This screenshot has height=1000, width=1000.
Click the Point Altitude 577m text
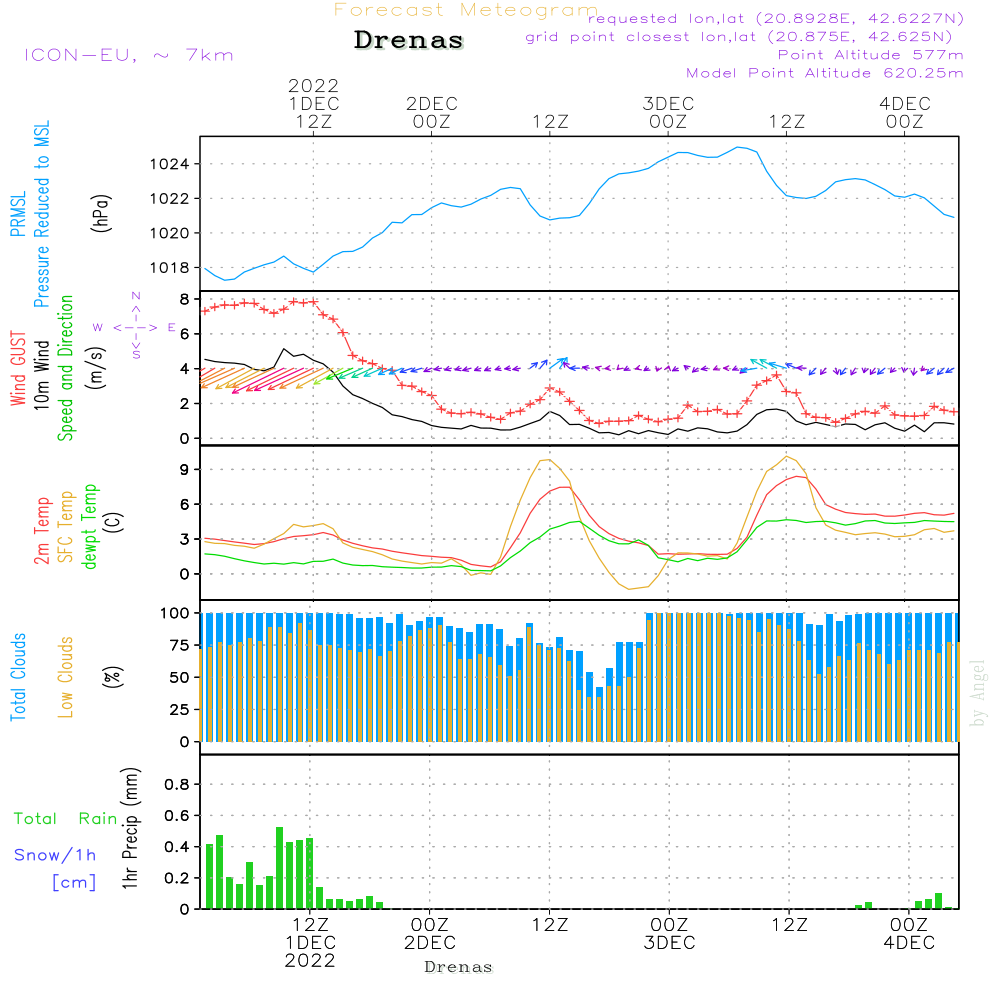pyautogui.click(x=870, y=55)
